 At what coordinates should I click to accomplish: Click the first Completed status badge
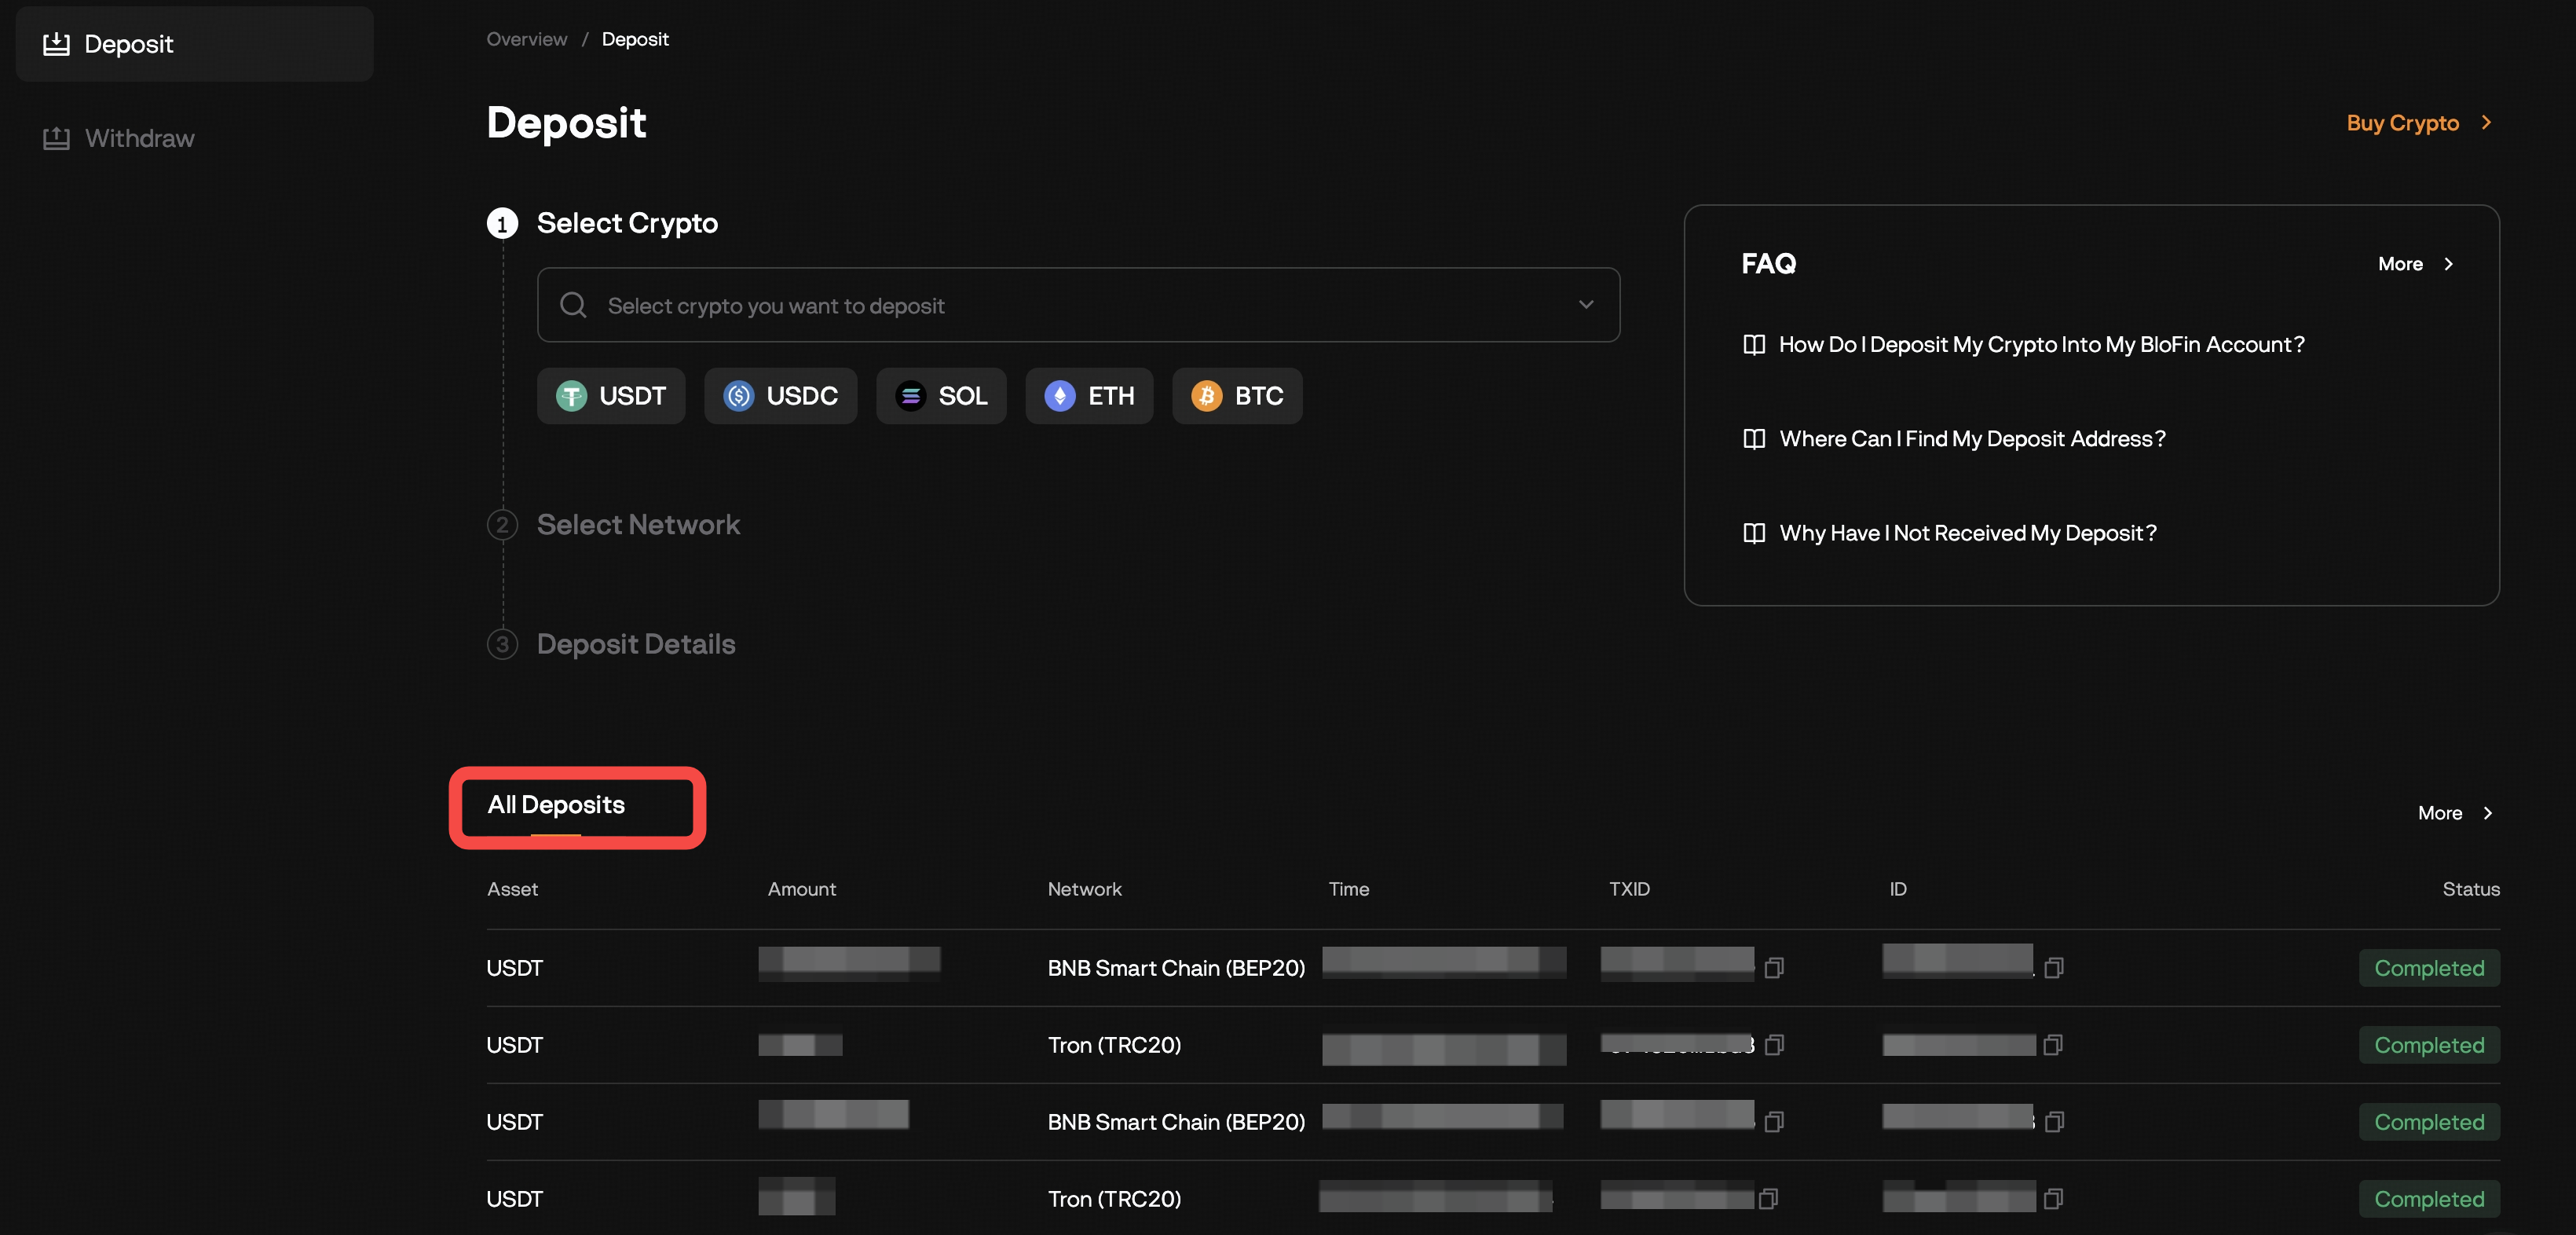pos(2429,967)
